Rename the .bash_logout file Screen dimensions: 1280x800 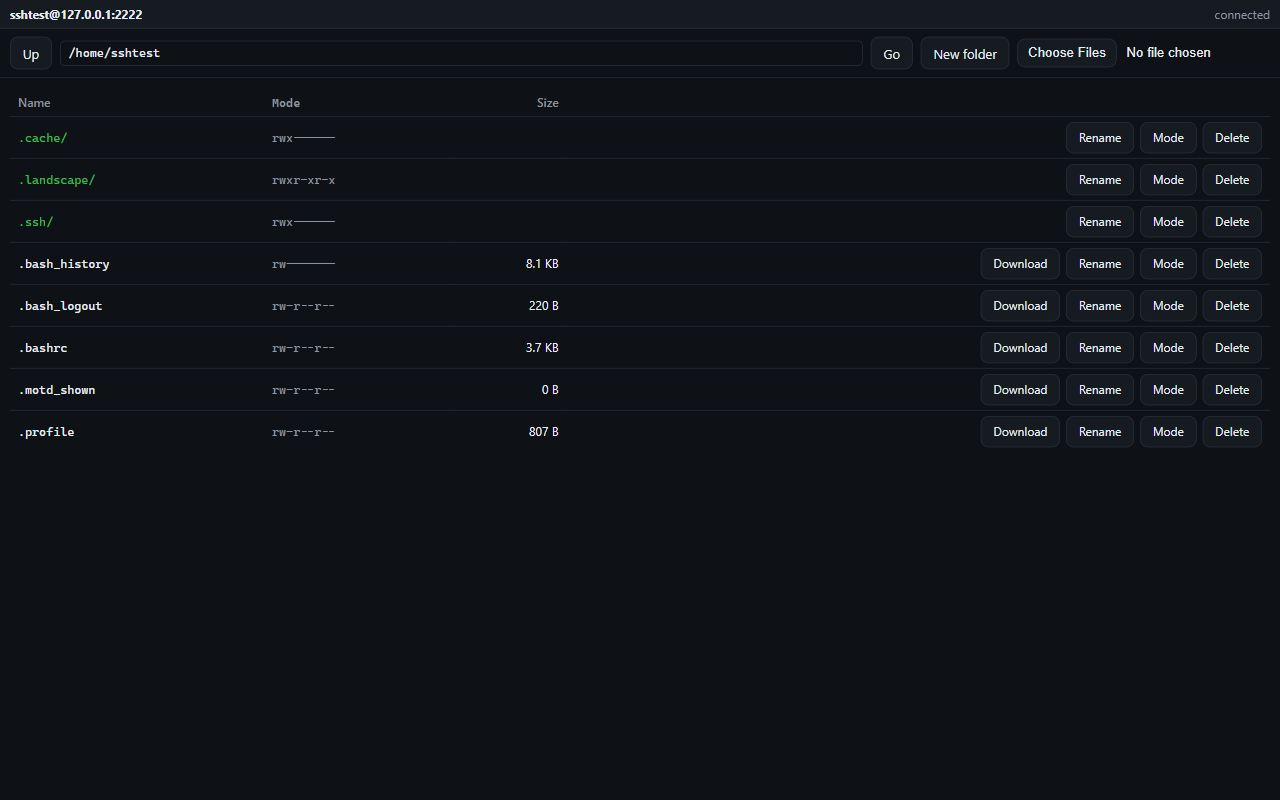[1100, 306]
